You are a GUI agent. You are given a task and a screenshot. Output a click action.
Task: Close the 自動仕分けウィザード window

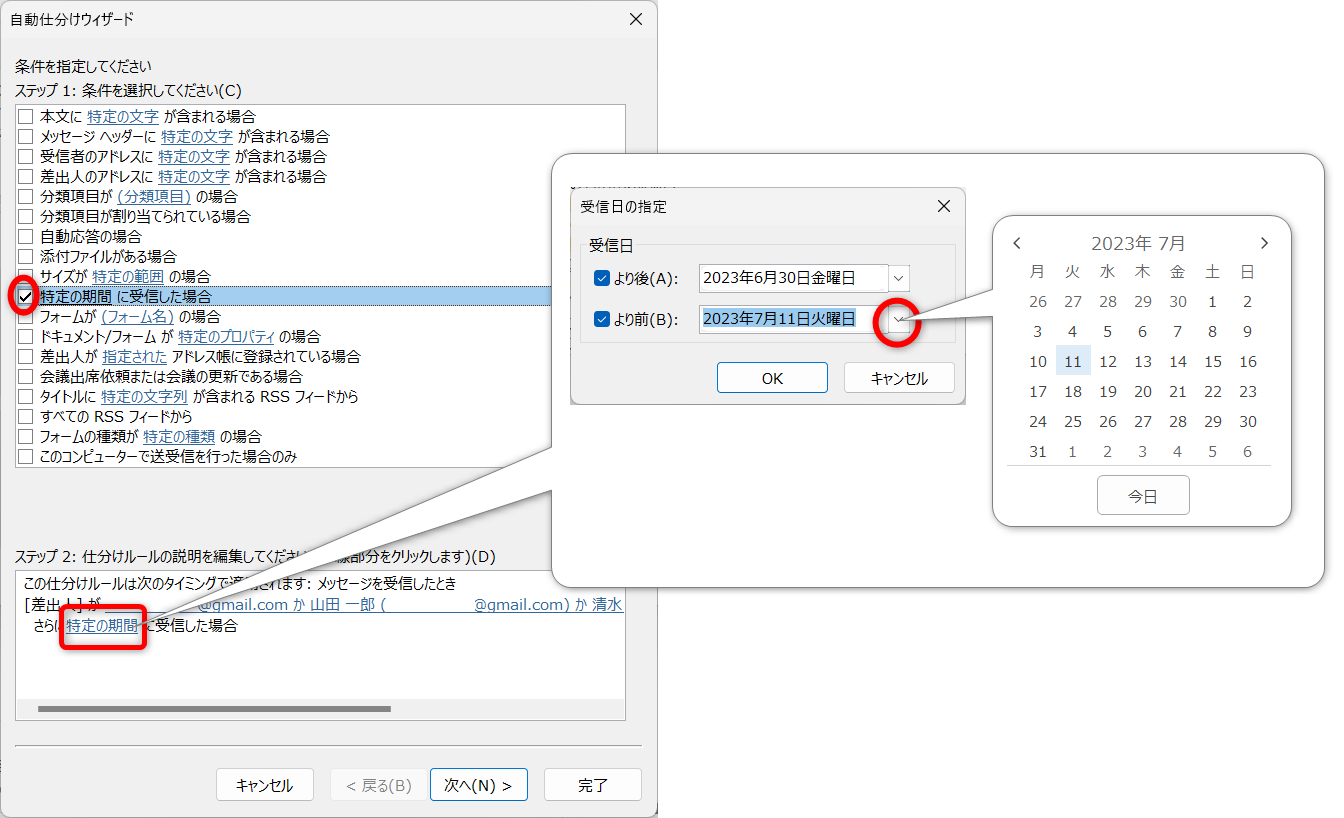point(635,19)
